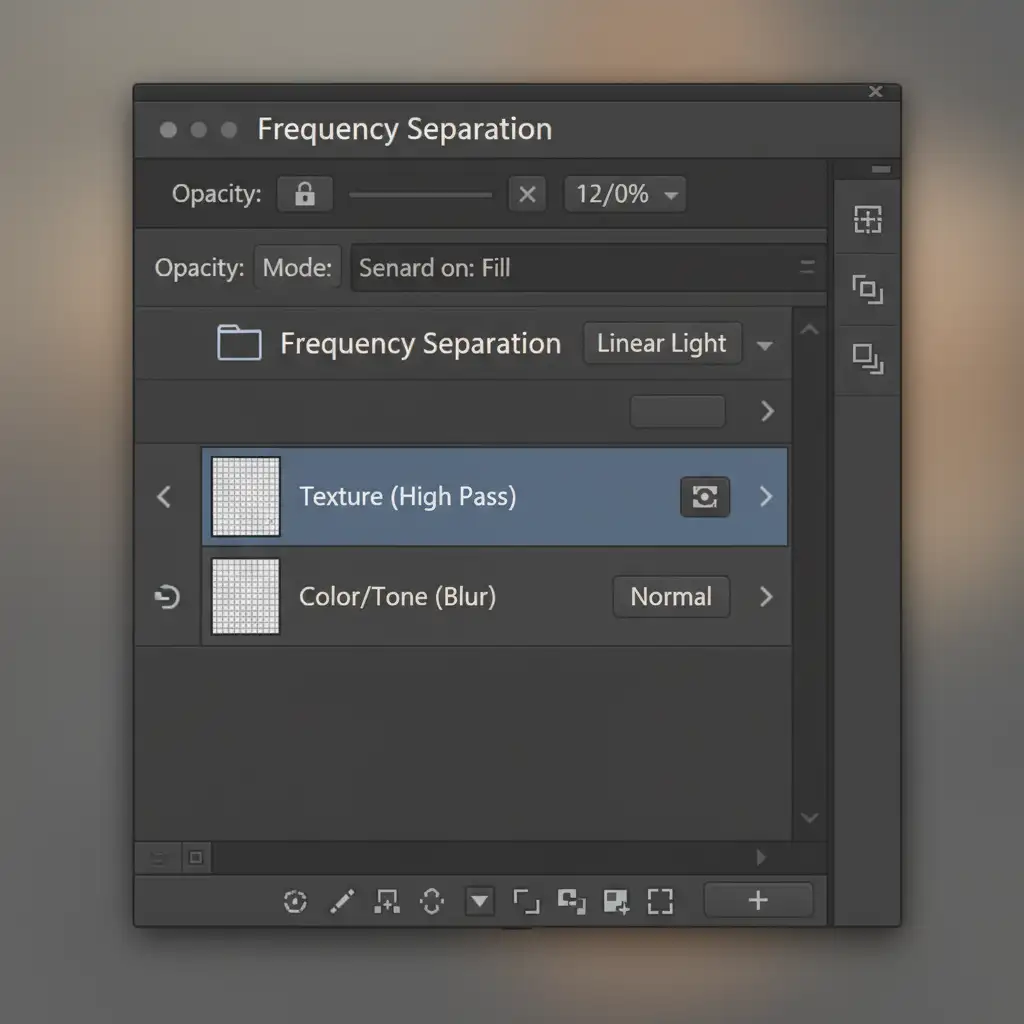Viewport: 1024px width, 1024px height.
Task: Click the pencil icon in bottom toolbar
Action: [x=342, y=901]
